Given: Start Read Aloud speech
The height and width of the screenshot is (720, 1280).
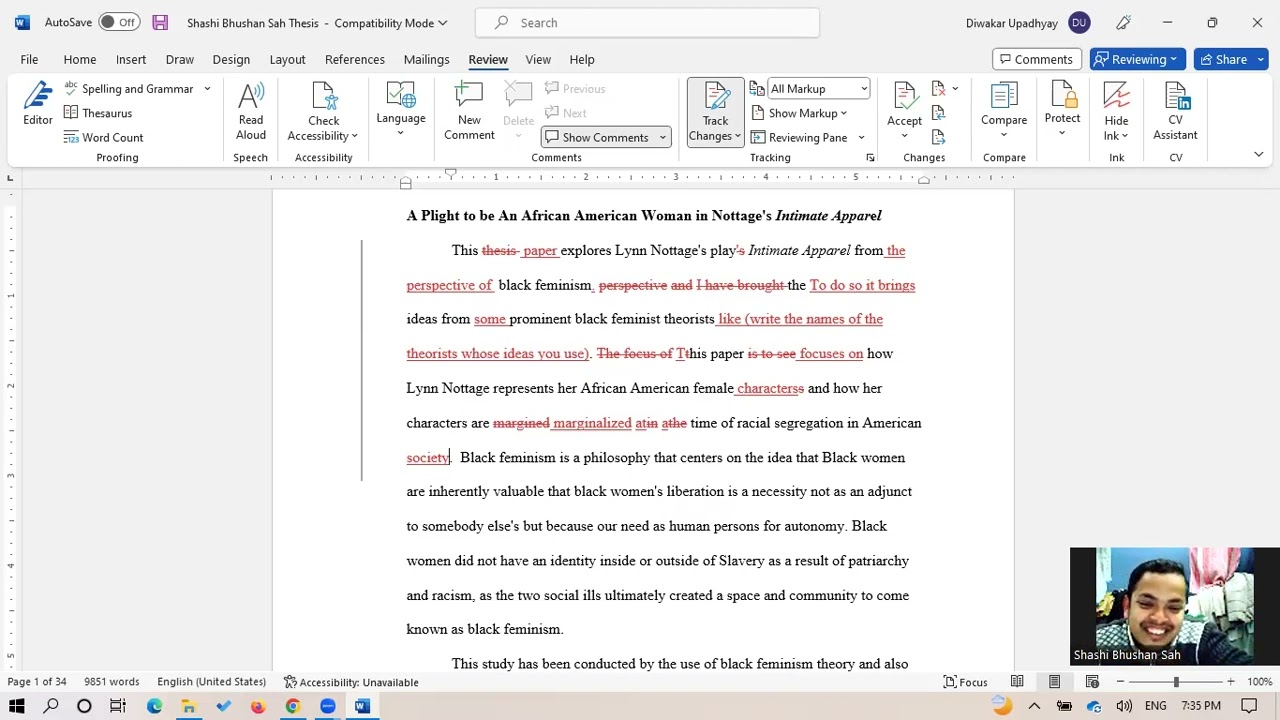Looking at the screenshot, I should coord(251,111).
